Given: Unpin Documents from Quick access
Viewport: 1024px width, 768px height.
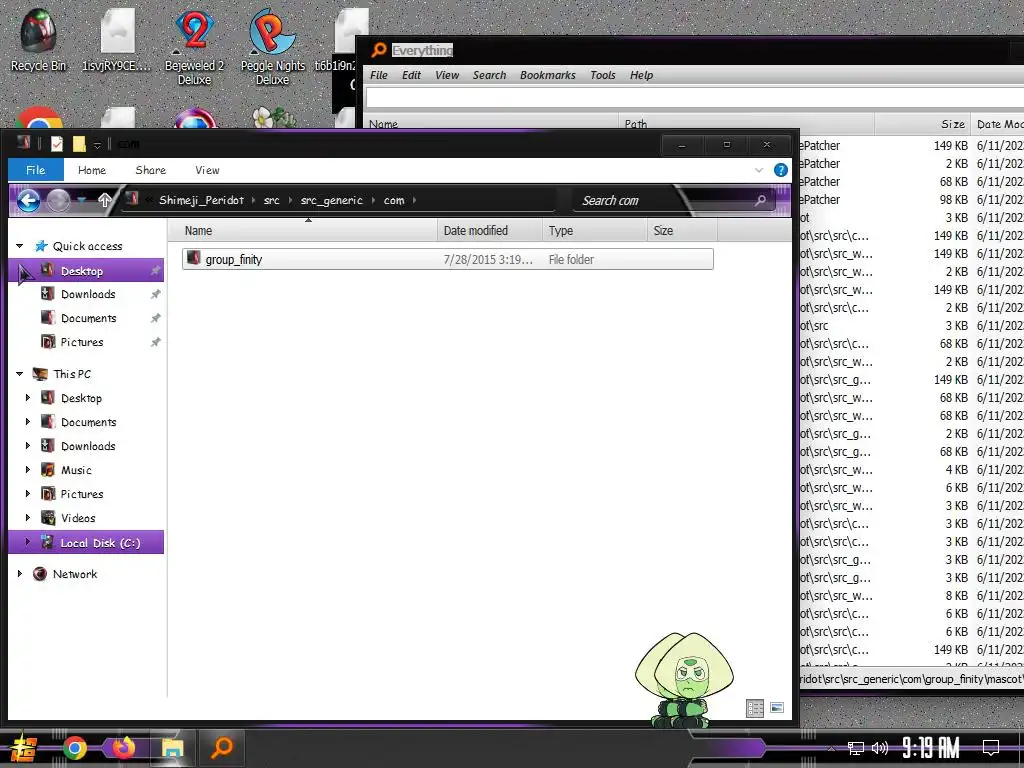Looking at the screenshot, I should (x=155, y=319).
